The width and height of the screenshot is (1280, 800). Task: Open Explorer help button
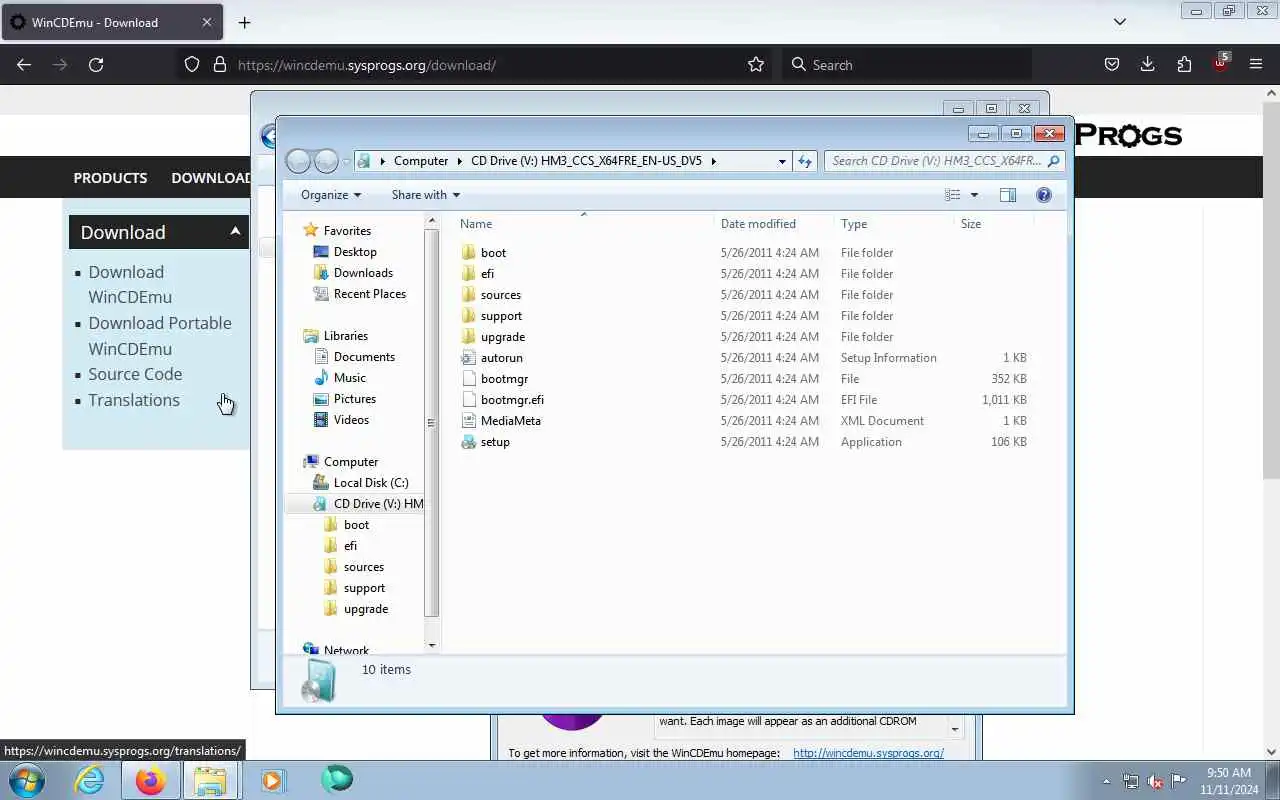pos(1044,195)
